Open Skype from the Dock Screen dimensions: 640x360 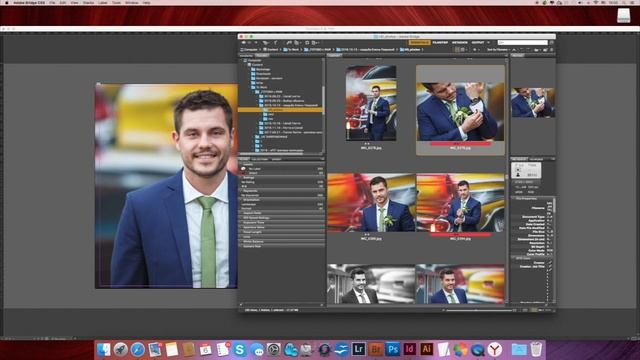point(240,349)
